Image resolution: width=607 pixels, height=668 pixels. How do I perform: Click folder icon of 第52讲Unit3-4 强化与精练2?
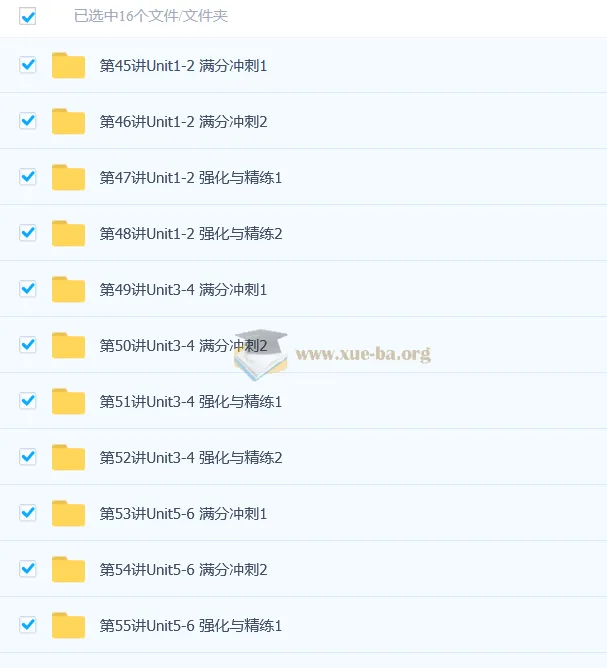[x=68, y=457]
